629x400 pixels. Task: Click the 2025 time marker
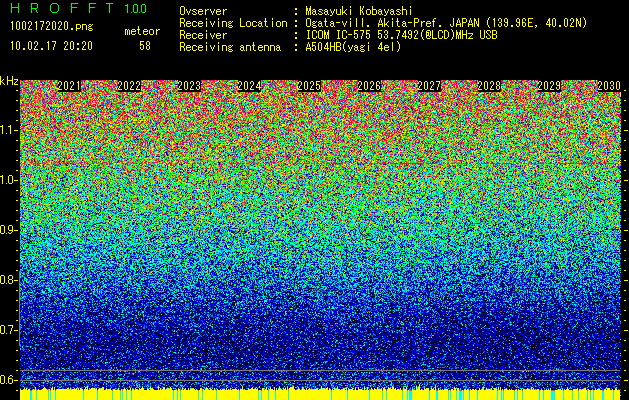point(309,86)
